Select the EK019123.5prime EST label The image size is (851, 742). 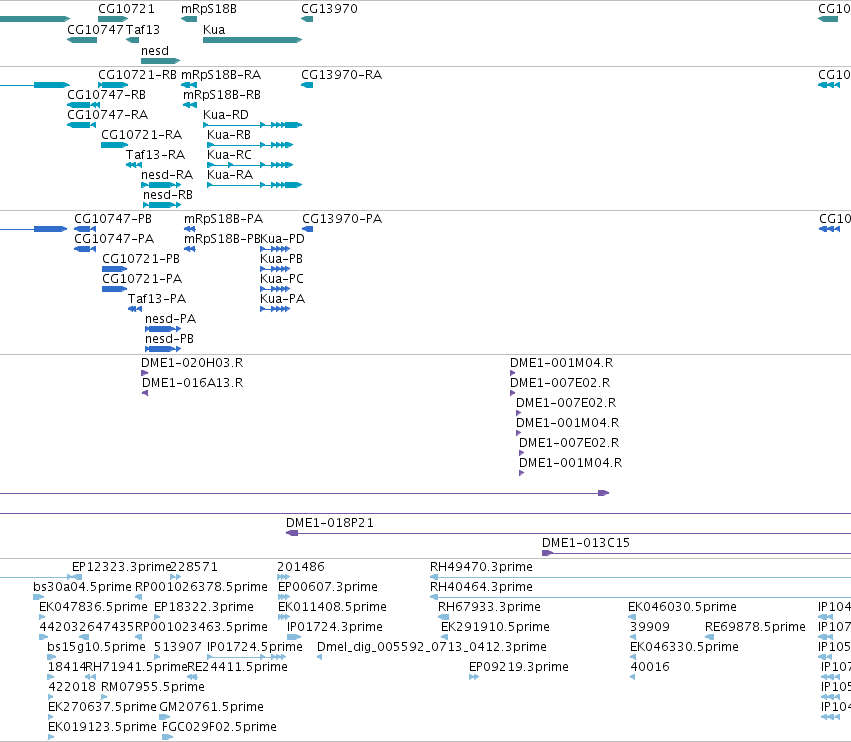(102, 727)
